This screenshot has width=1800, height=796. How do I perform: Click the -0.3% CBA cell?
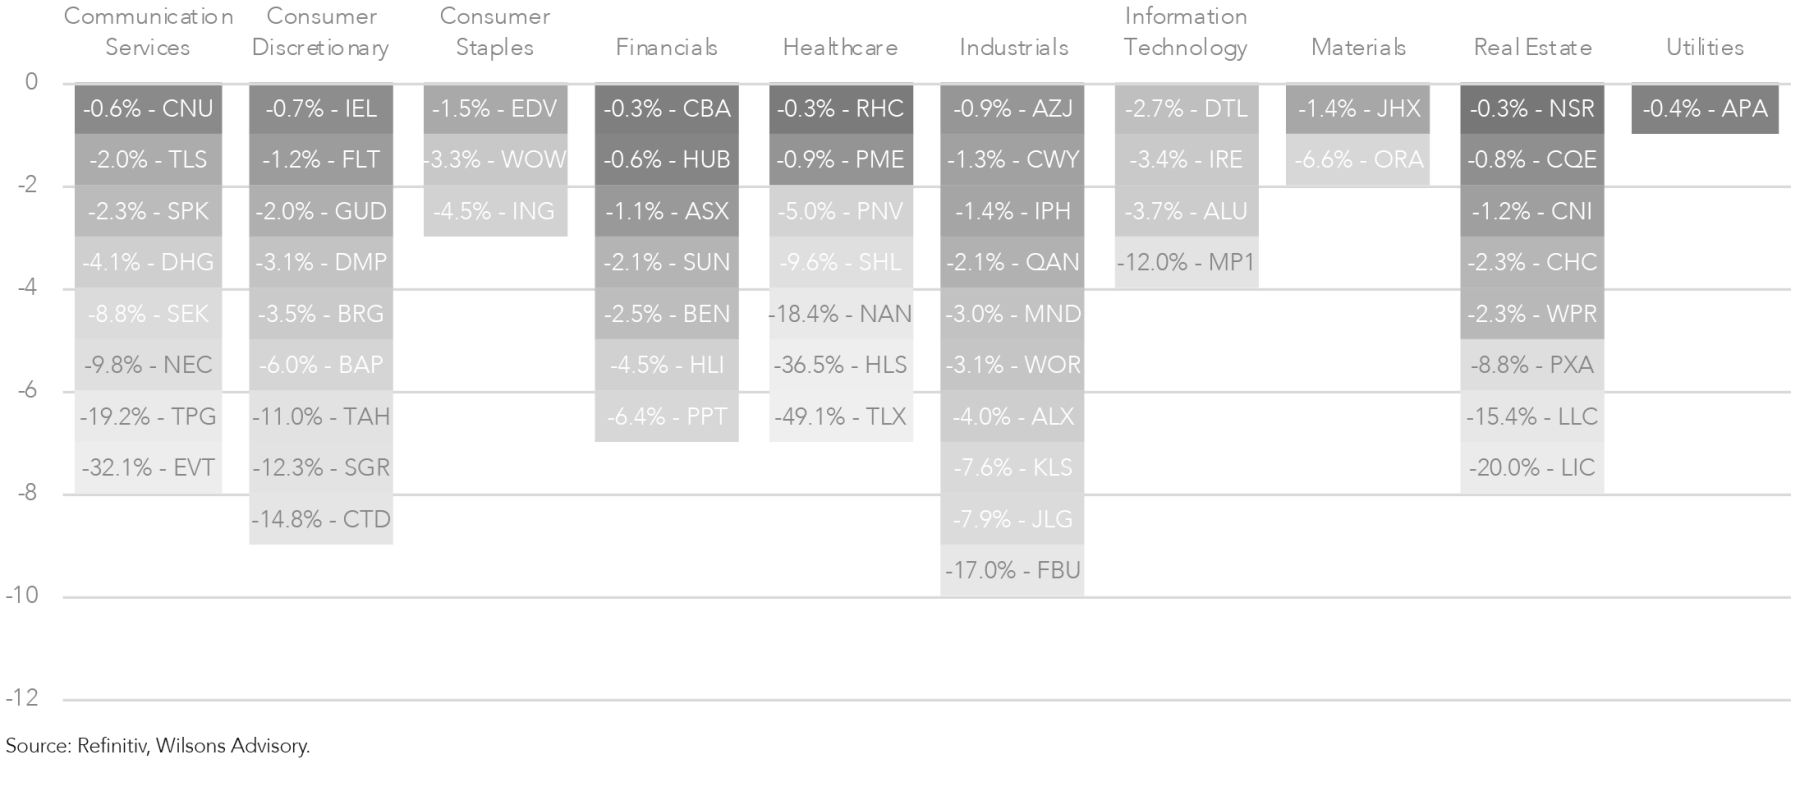(x=667, y=109)
